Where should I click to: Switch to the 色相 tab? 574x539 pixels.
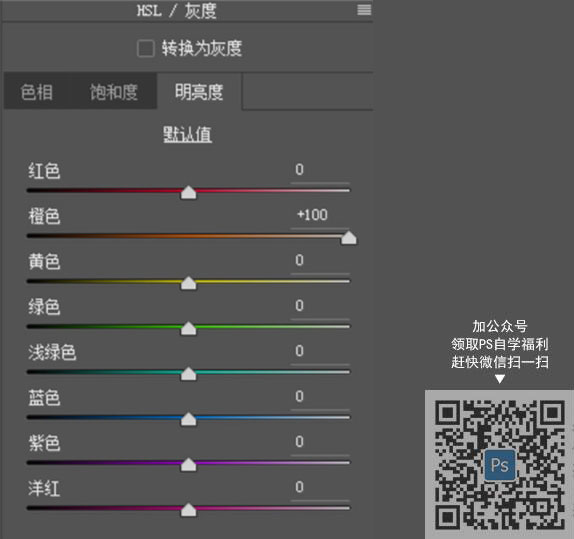click(x=37, y=92)
